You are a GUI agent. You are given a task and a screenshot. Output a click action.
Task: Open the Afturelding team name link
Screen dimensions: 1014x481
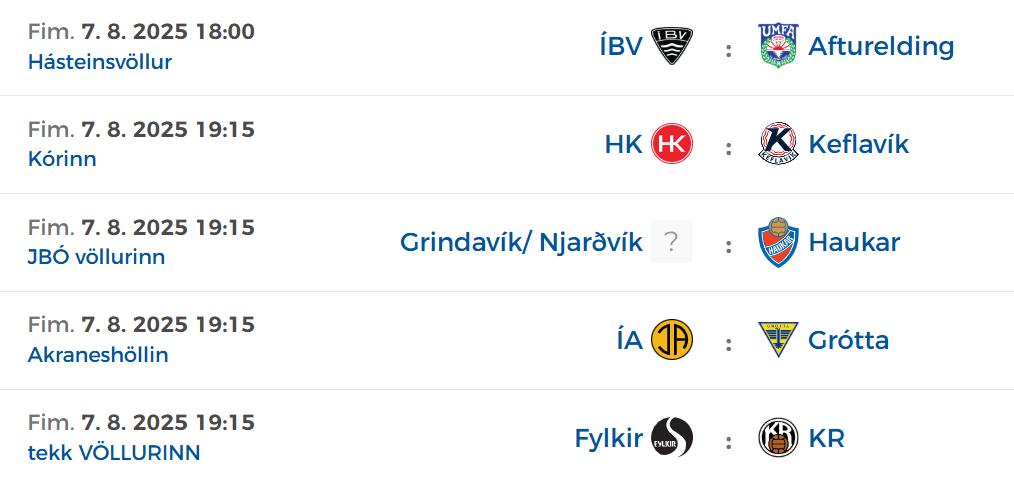881,47
